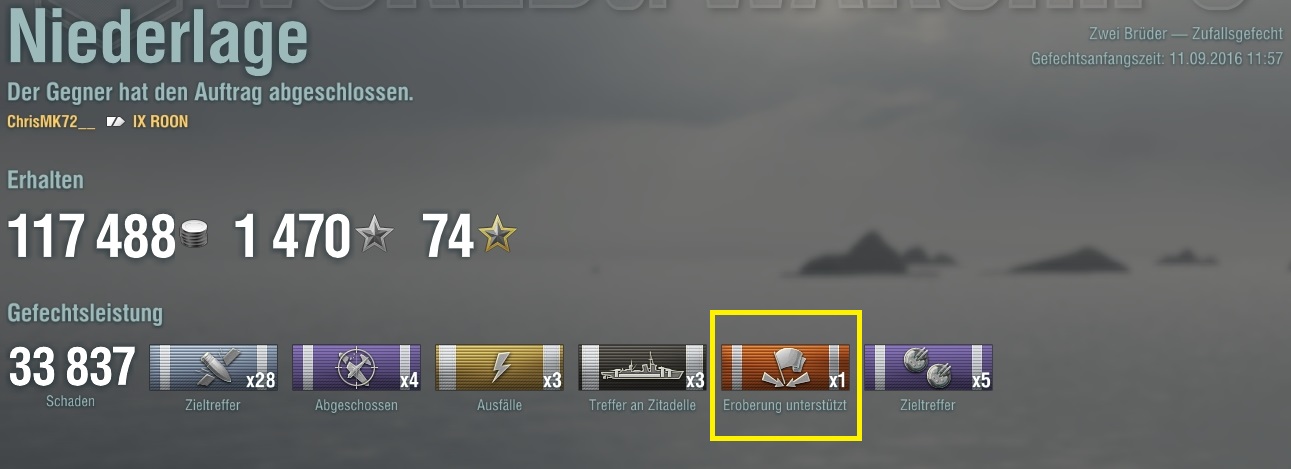Select the purple Abgeschossen ribbon
The height and width of the screenshot is (469, 1291).
(x=356, y=367)
